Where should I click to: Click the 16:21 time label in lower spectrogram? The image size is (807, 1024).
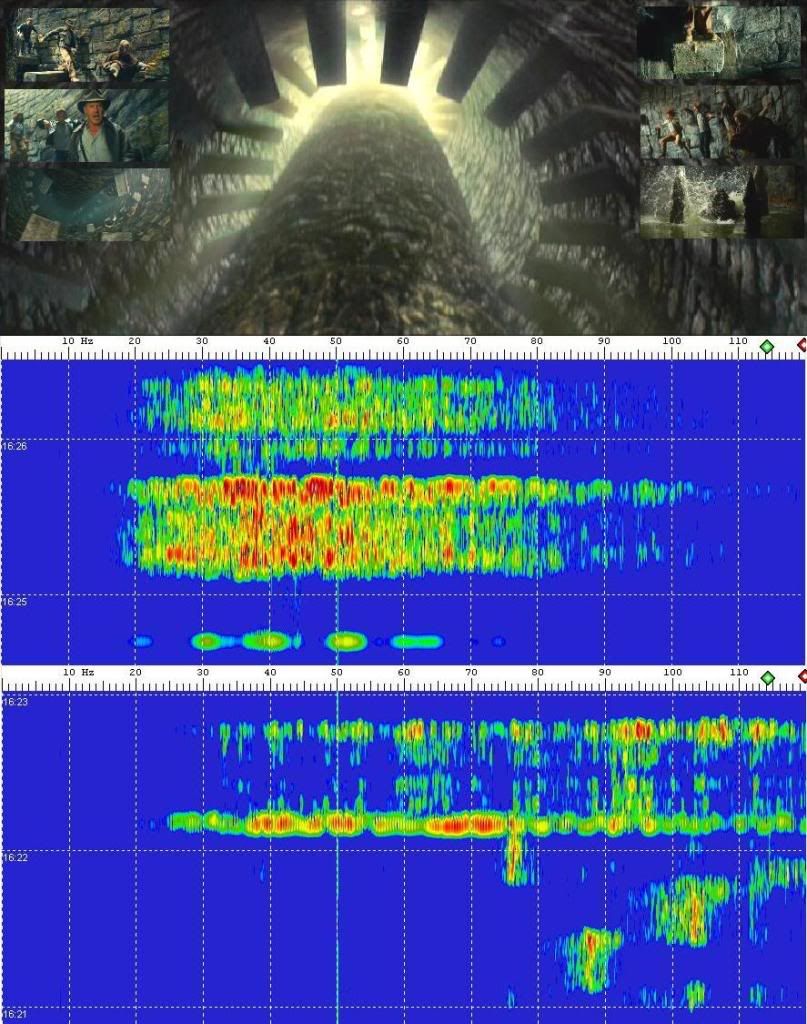click(14, 1014)
